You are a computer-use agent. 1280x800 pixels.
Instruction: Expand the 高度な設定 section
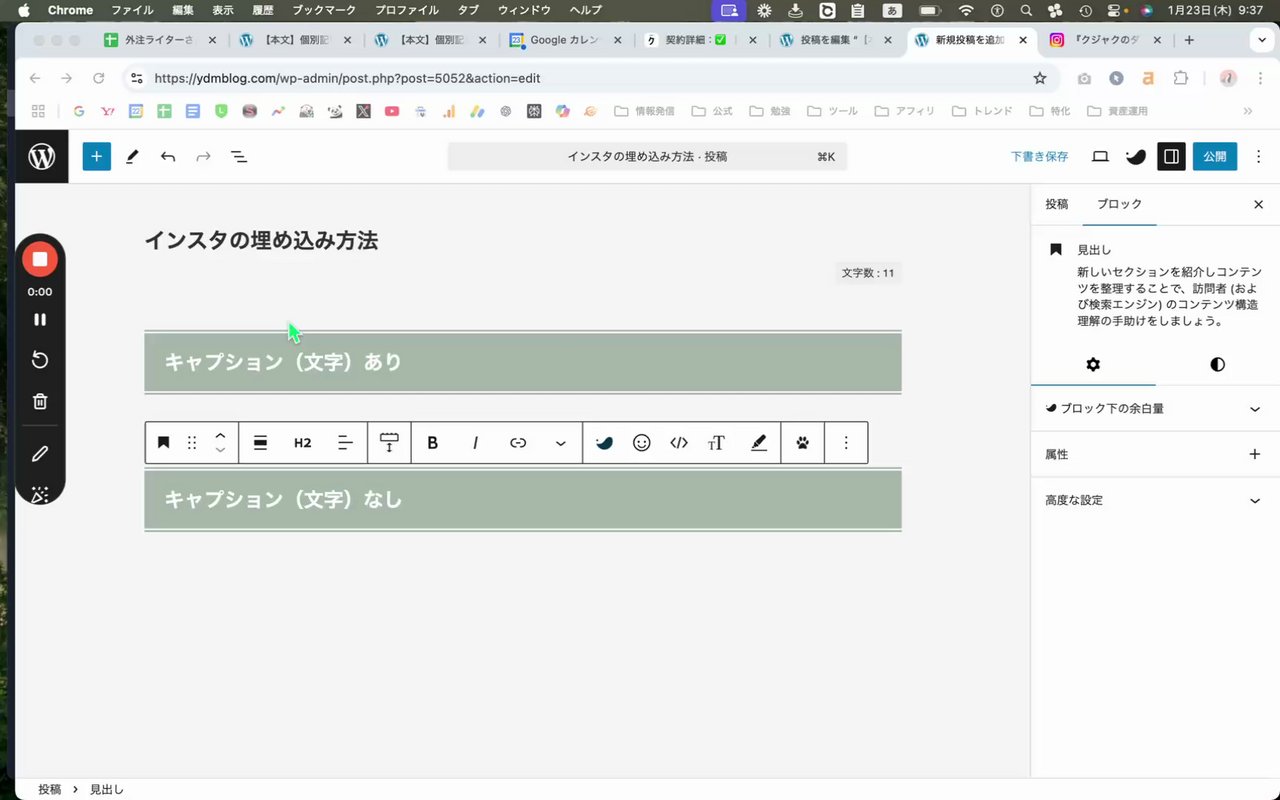pyautogui.click(x=1155, y=500)
